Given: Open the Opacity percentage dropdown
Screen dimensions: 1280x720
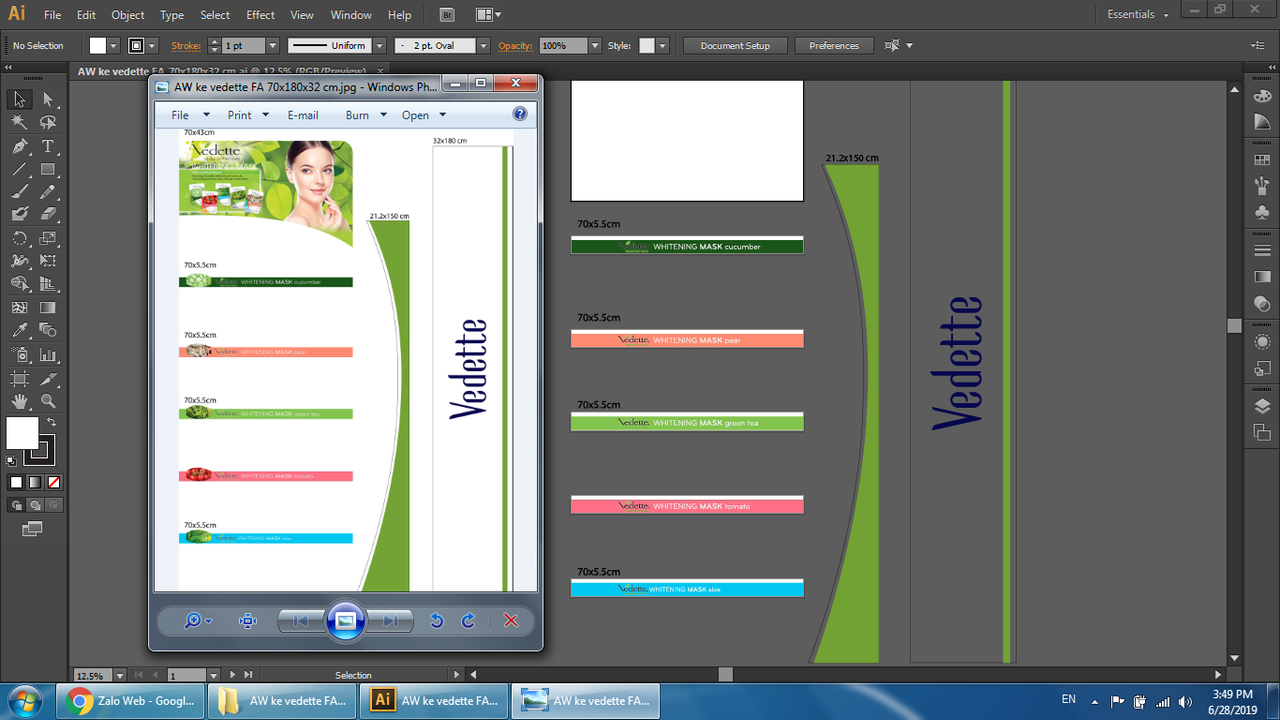Looking at the screenshot, I should (x=595, y=46).
